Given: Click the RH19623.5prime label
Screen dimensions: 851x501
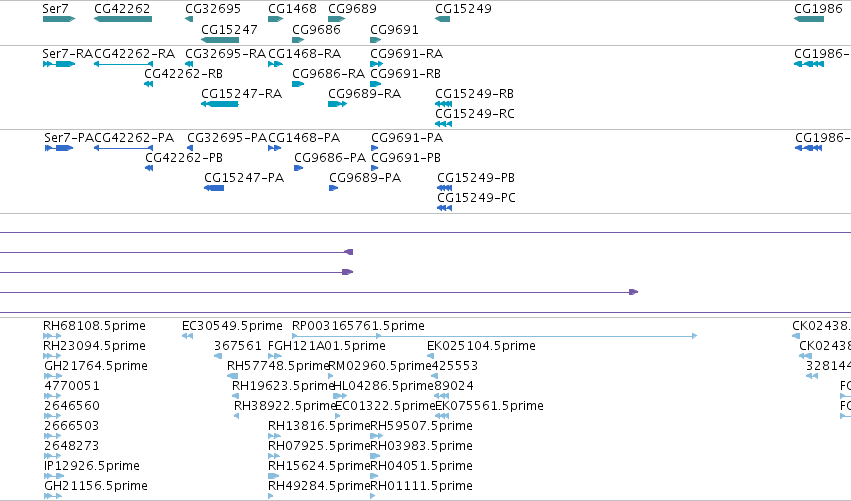Looking at the screenshot, I should (283, 386).
